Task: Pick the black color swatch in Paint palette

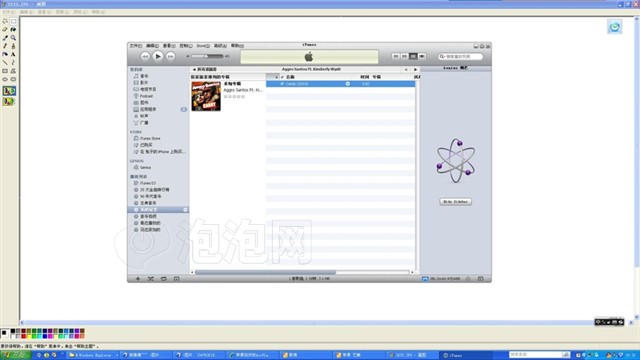Action: click(13, 331)
